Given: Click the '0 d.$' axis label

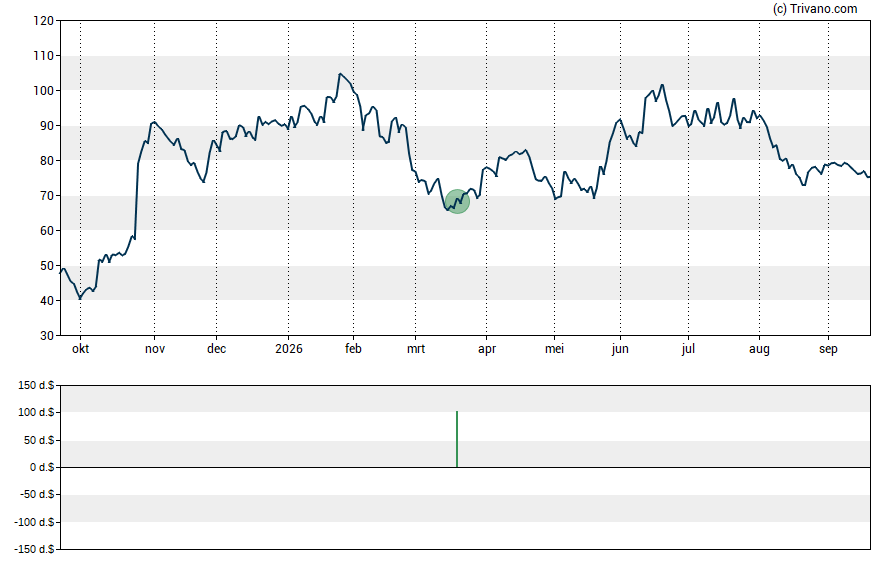Looking at the screenshot, I should (42, 467).
